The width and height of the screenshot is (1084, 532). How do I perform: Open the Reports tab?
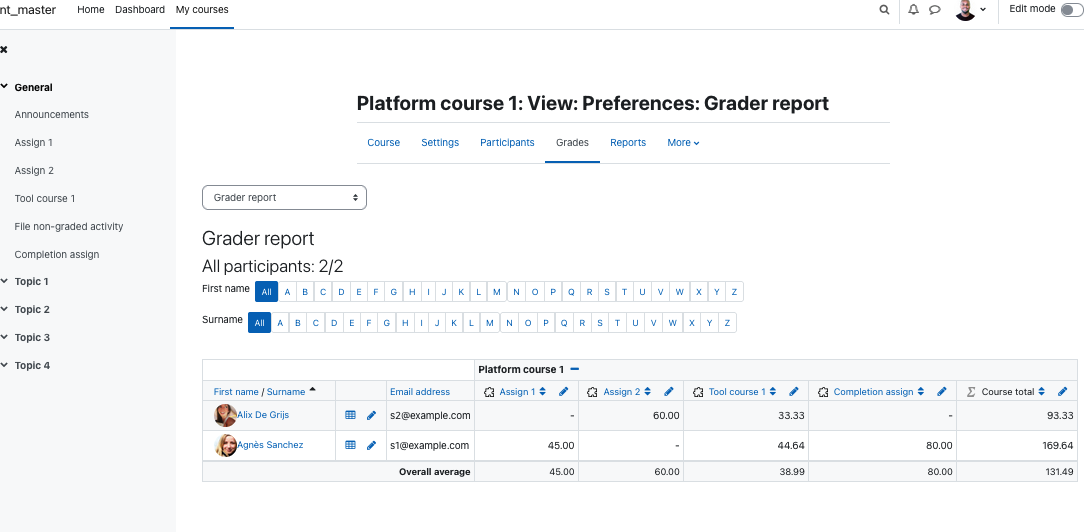coord(628,143)
